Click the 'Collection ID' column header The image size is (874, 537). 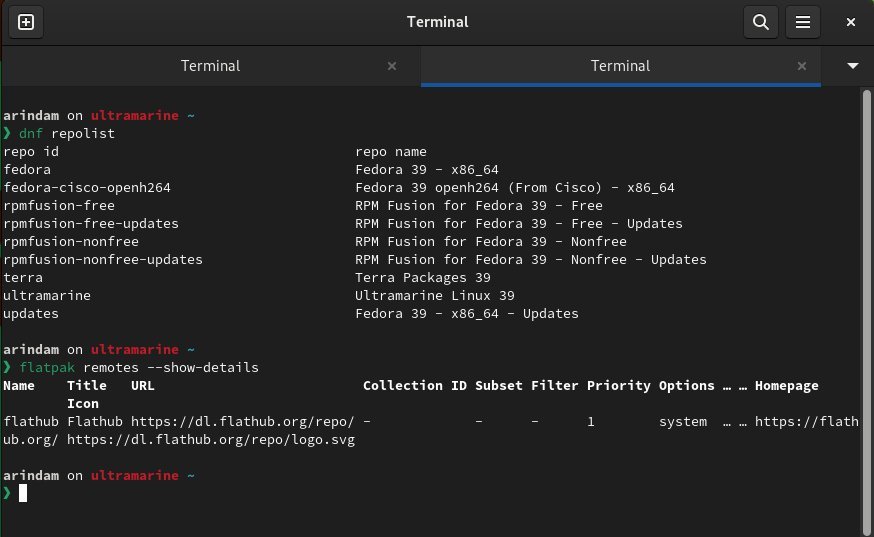coord(415,385)
